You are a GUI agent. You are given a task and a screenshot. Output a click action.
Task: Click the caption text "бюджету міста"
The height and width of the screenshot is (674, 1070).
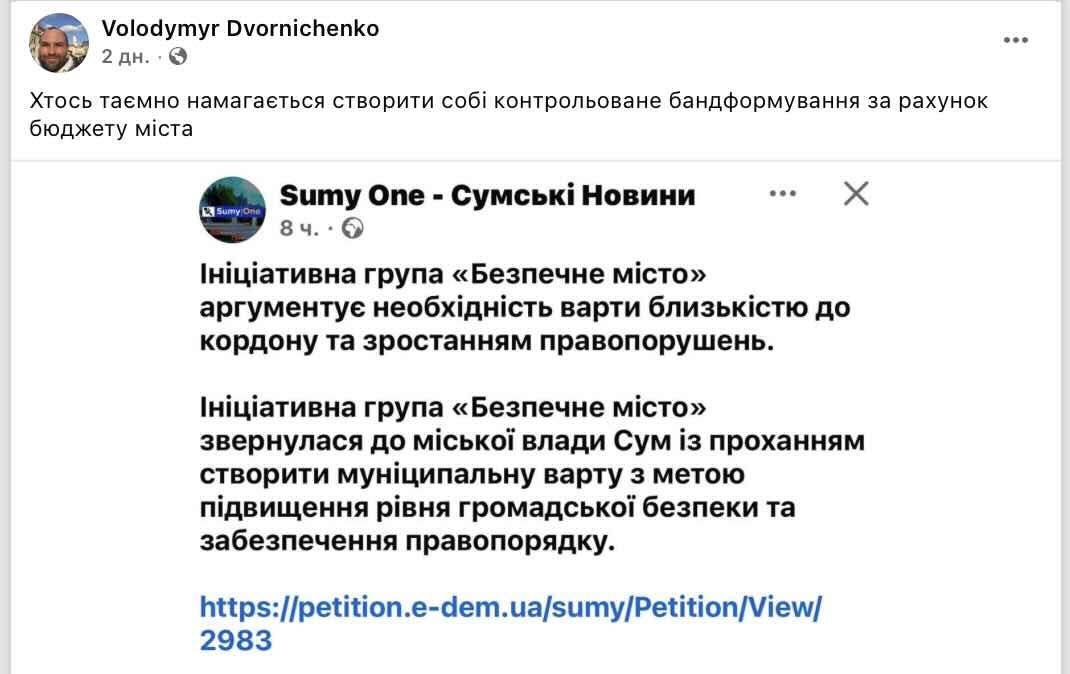click(110, 129)
